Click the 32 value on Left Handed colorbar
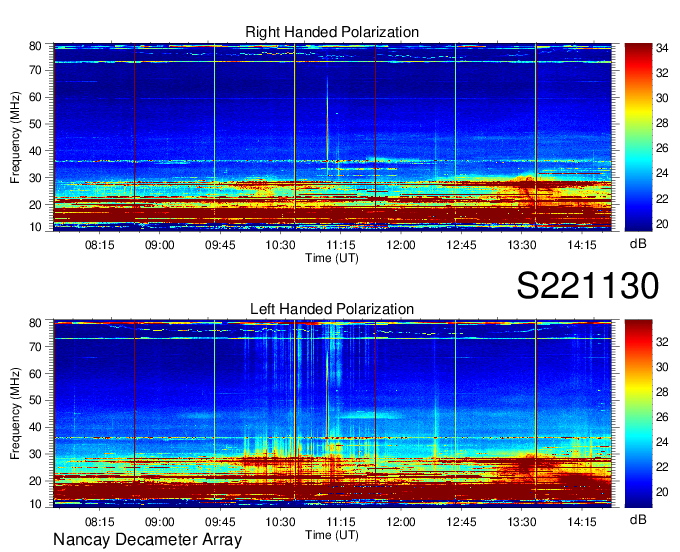Viewport: 680px width, 552px height. pos(662,342)
